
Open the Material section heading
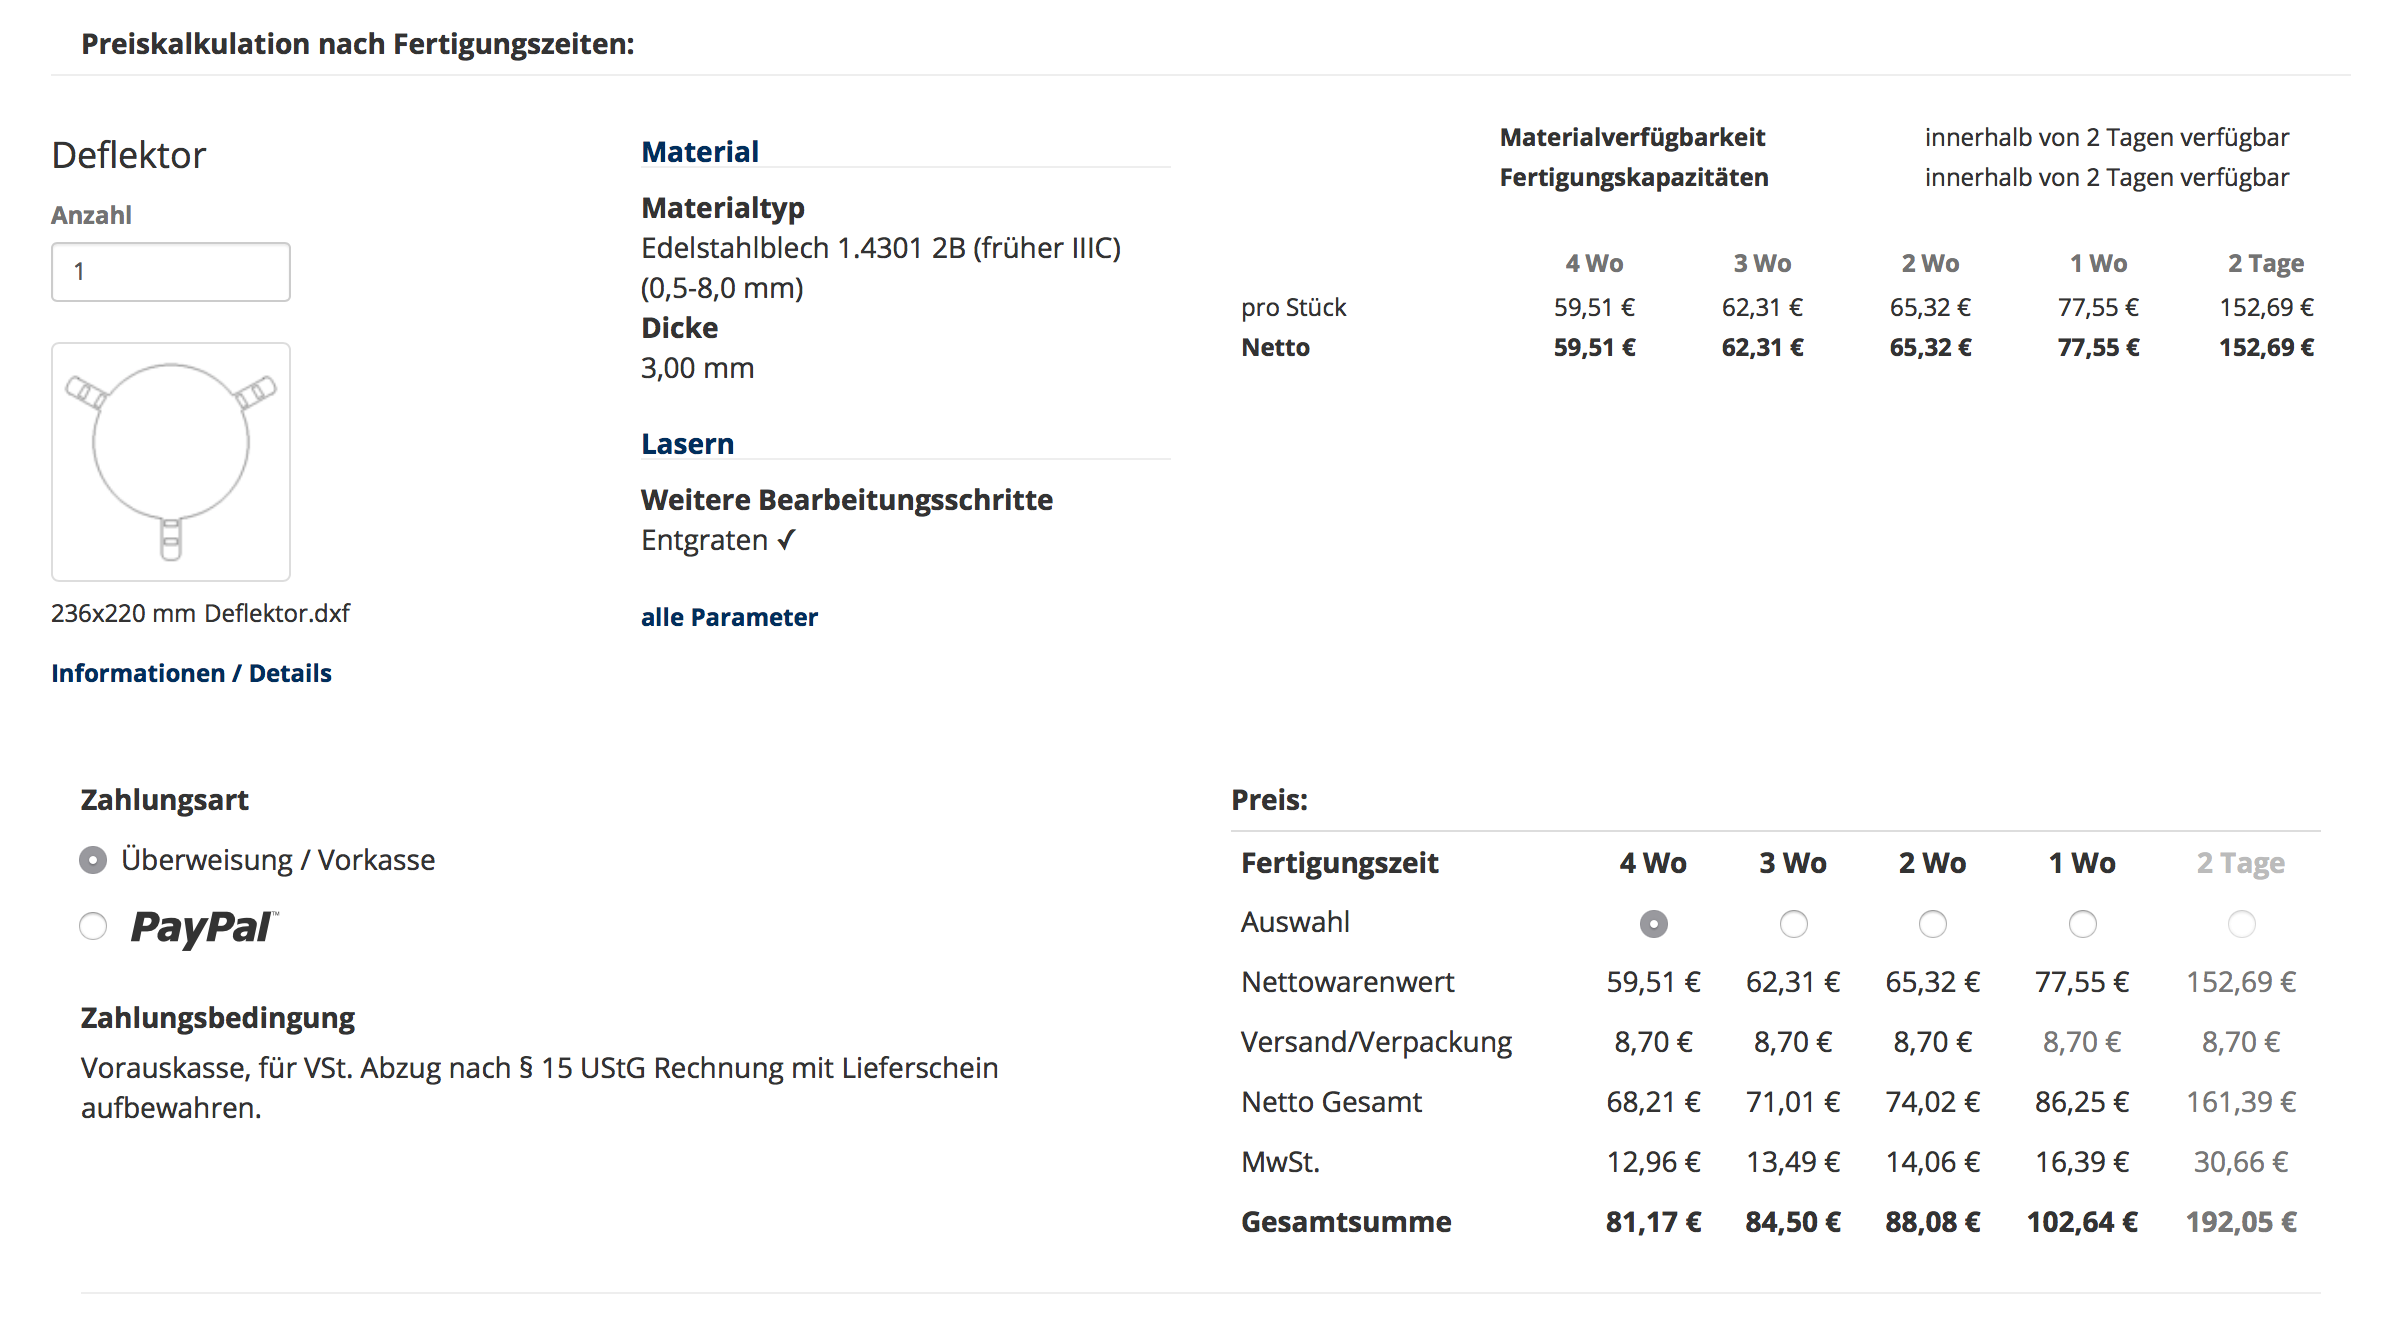(700, 152)
